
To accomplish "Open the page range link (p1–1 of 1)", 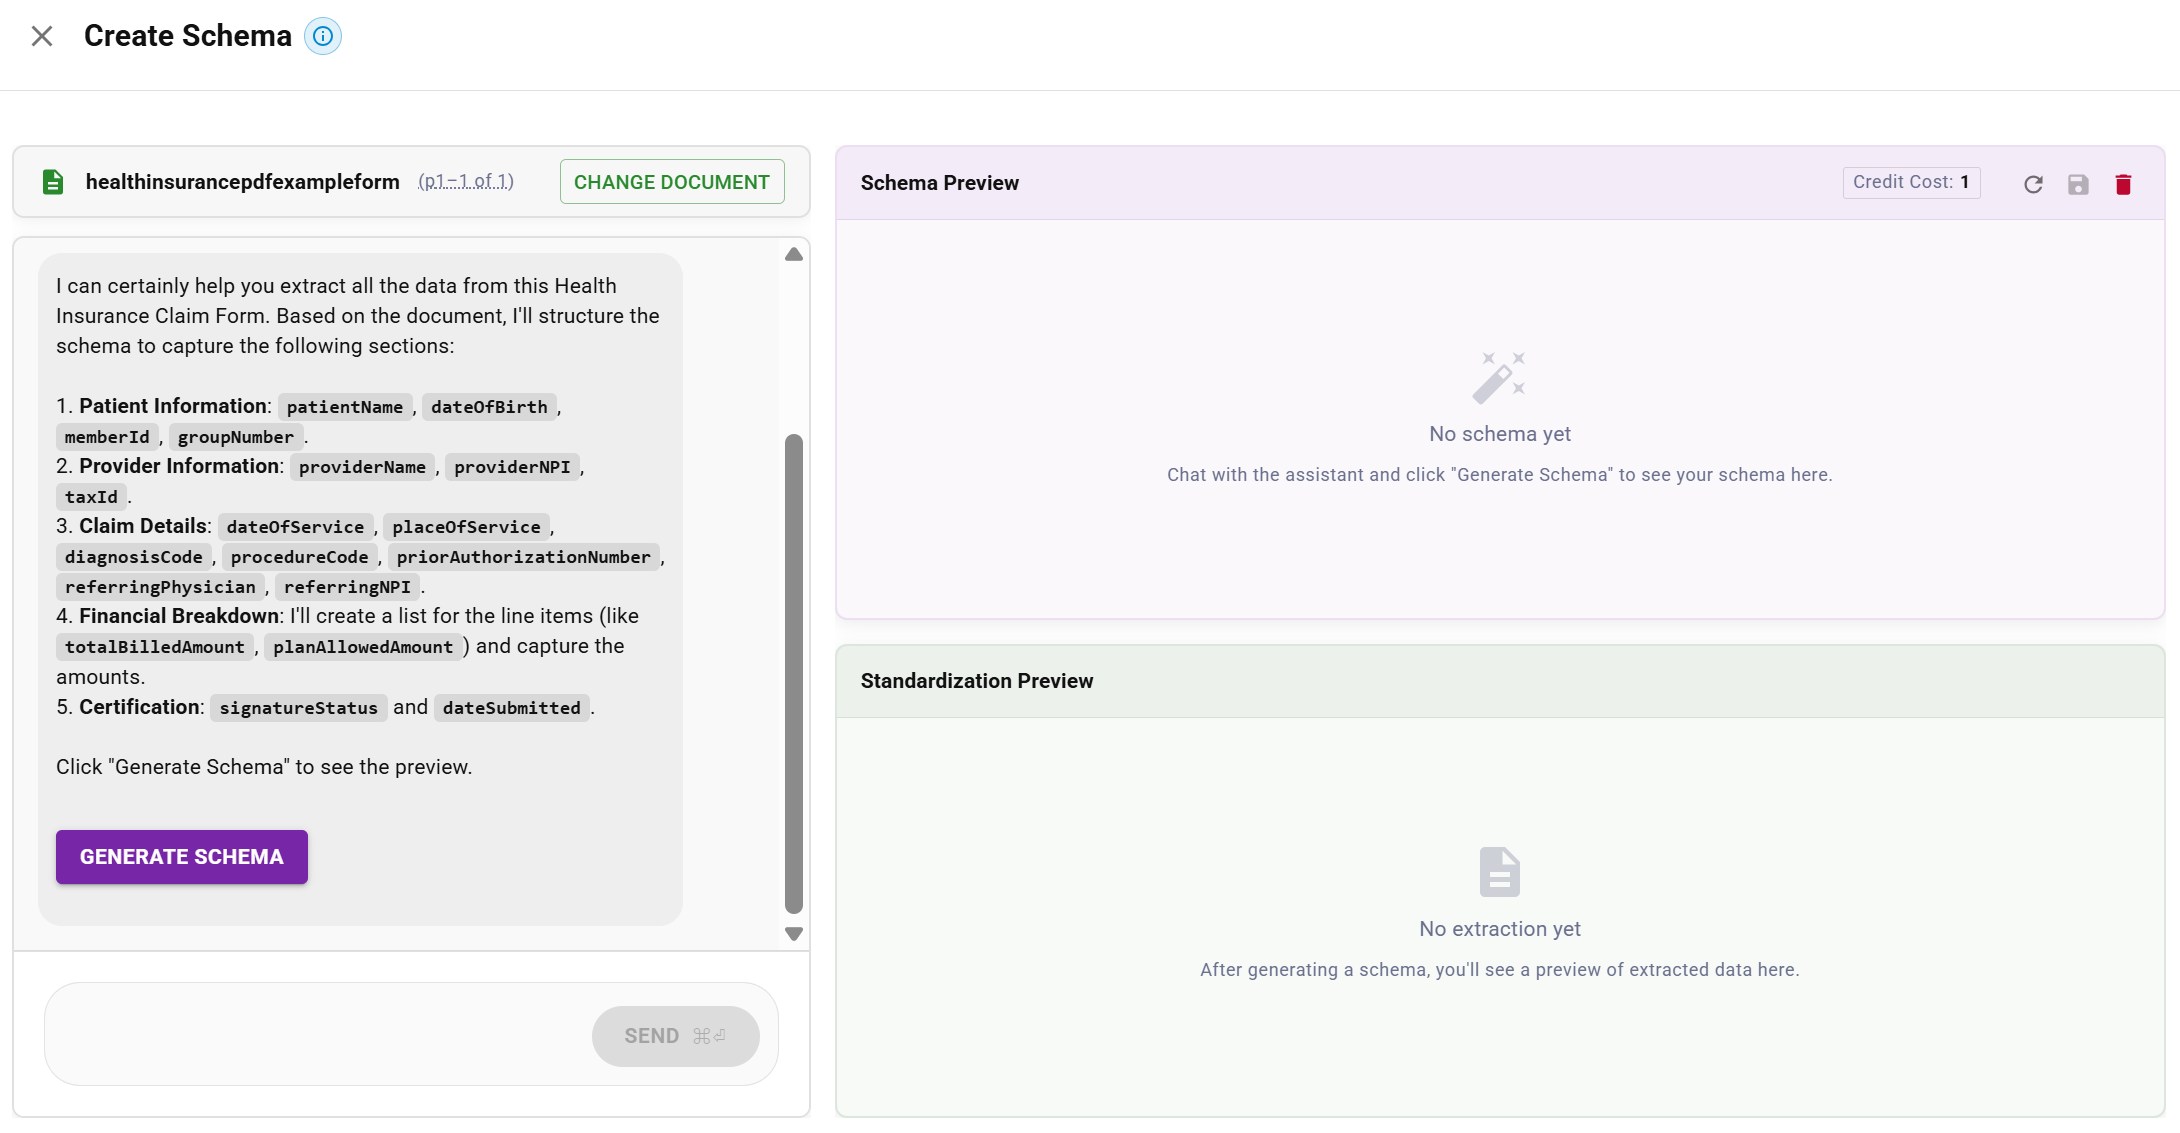I will point(465,181).
